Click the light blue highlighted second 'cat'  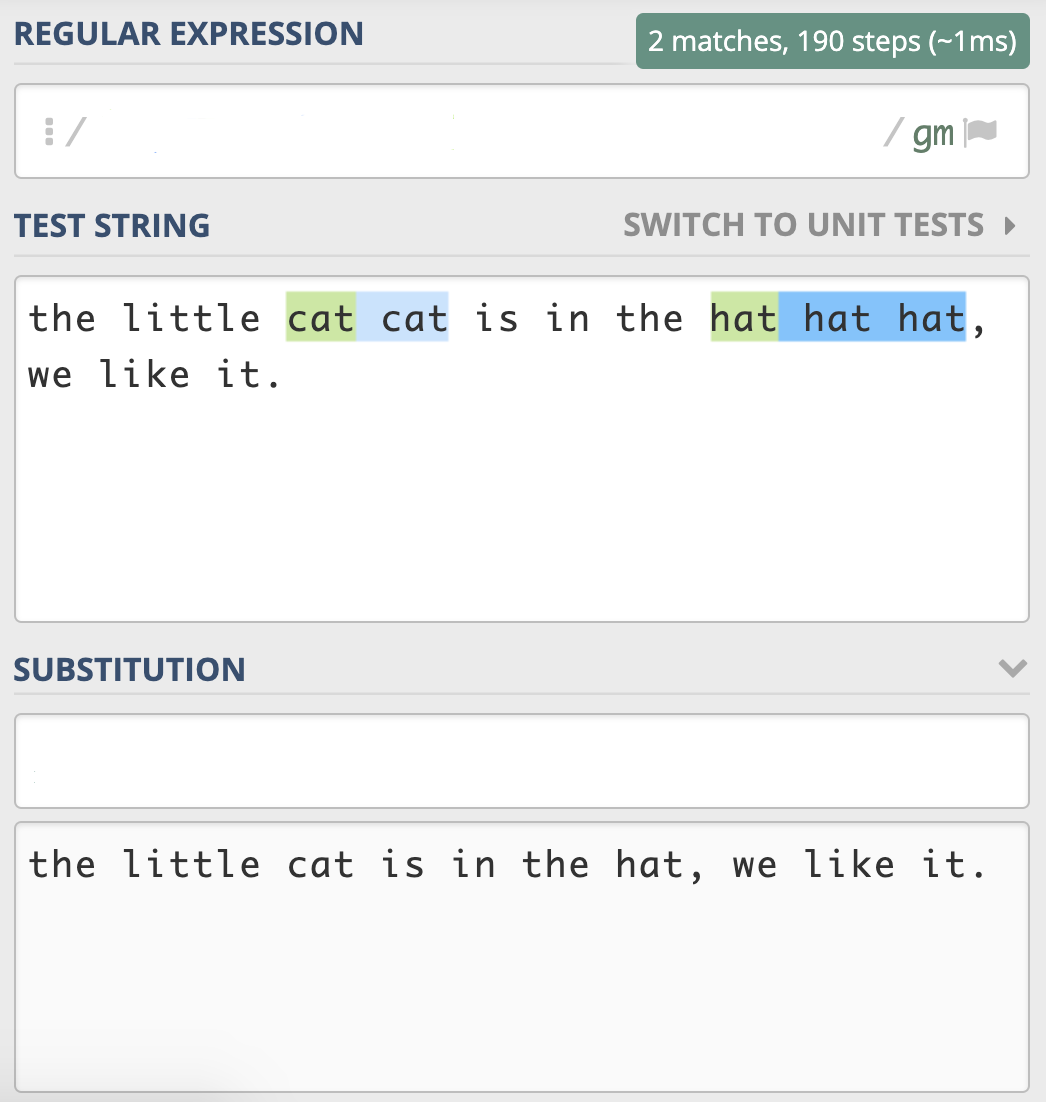click(x=414, y=318)
